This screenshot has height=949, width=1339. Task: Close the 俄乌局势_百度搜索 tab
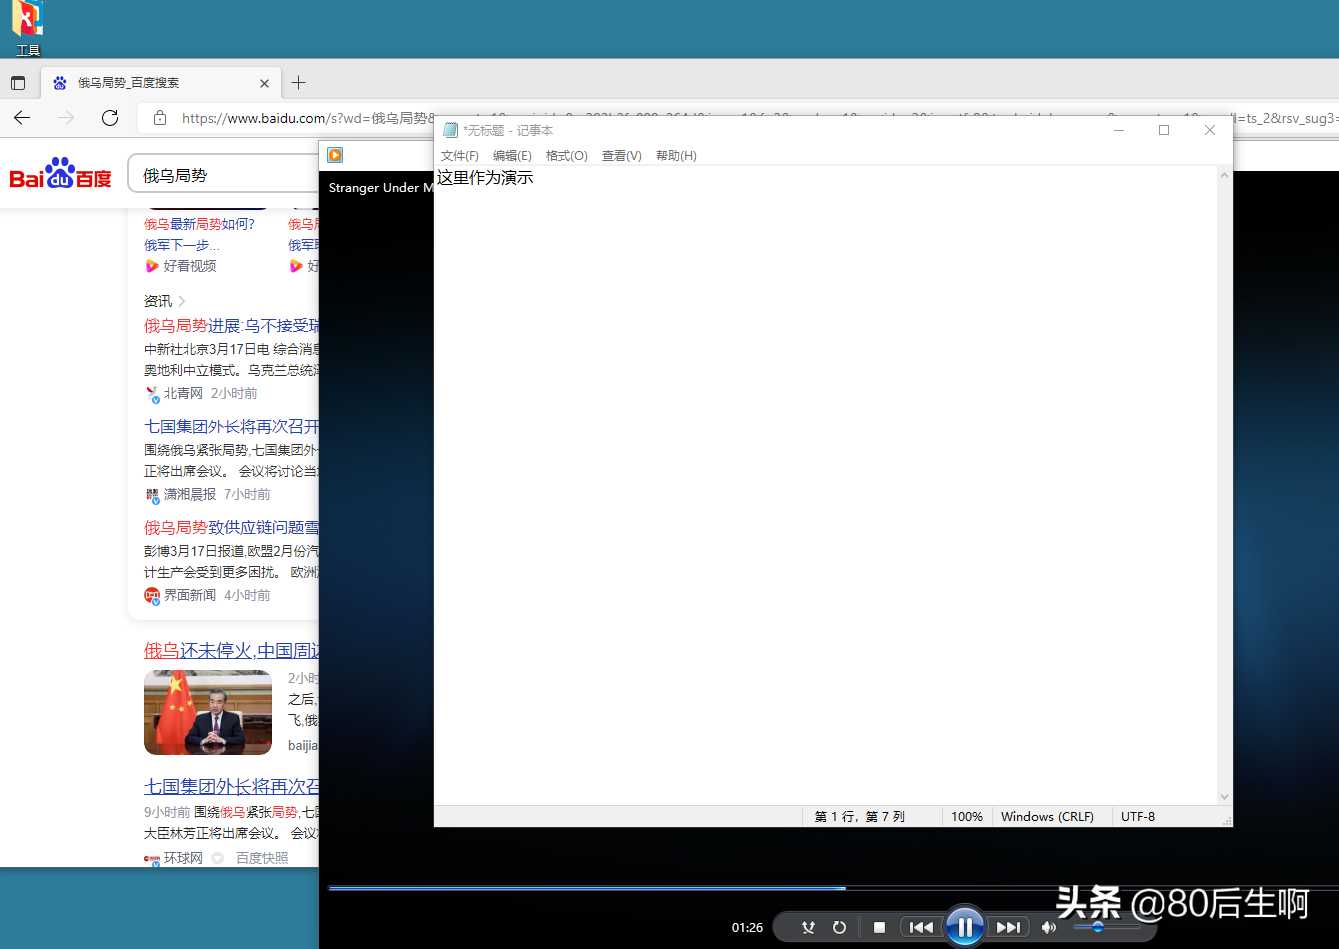tap(264, 83)
